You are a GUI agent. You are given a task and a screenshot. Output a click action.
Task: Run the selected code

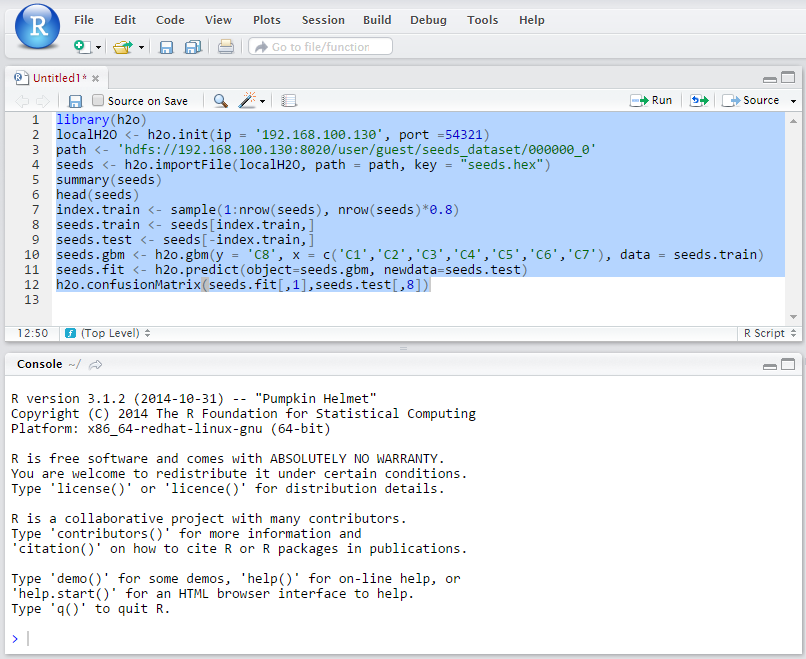pyautogui.click(x=653, y=100)
